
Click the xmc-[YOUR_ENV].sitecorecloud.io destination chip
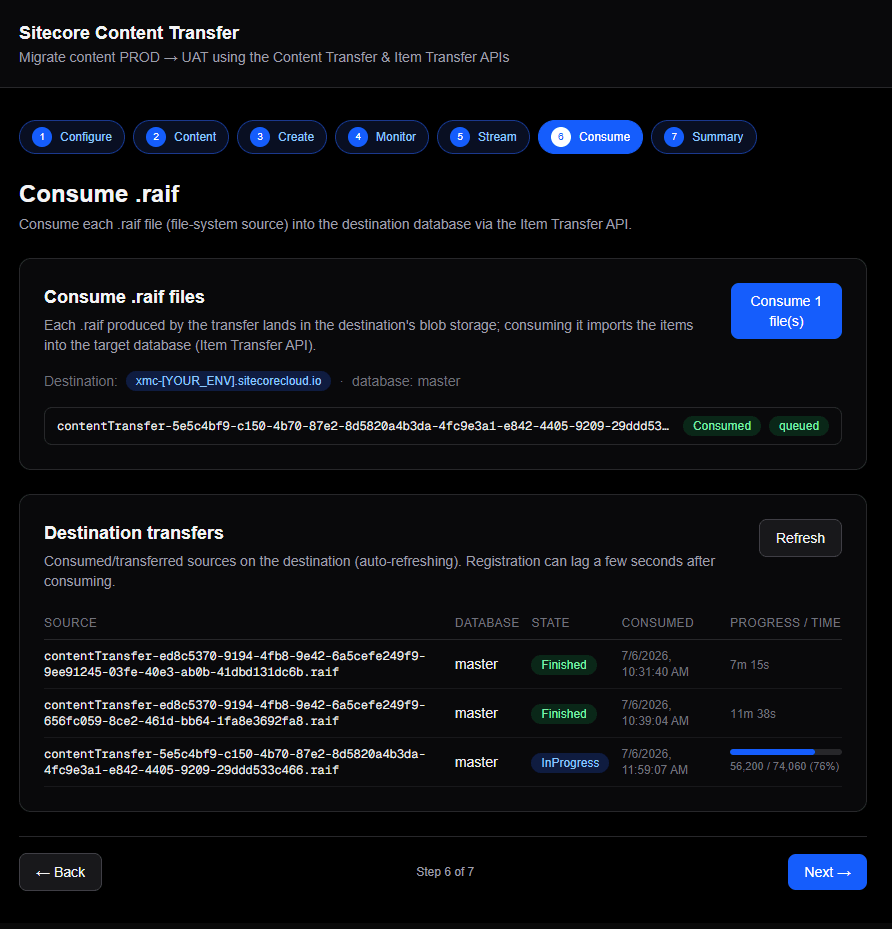tap(229, 381)
